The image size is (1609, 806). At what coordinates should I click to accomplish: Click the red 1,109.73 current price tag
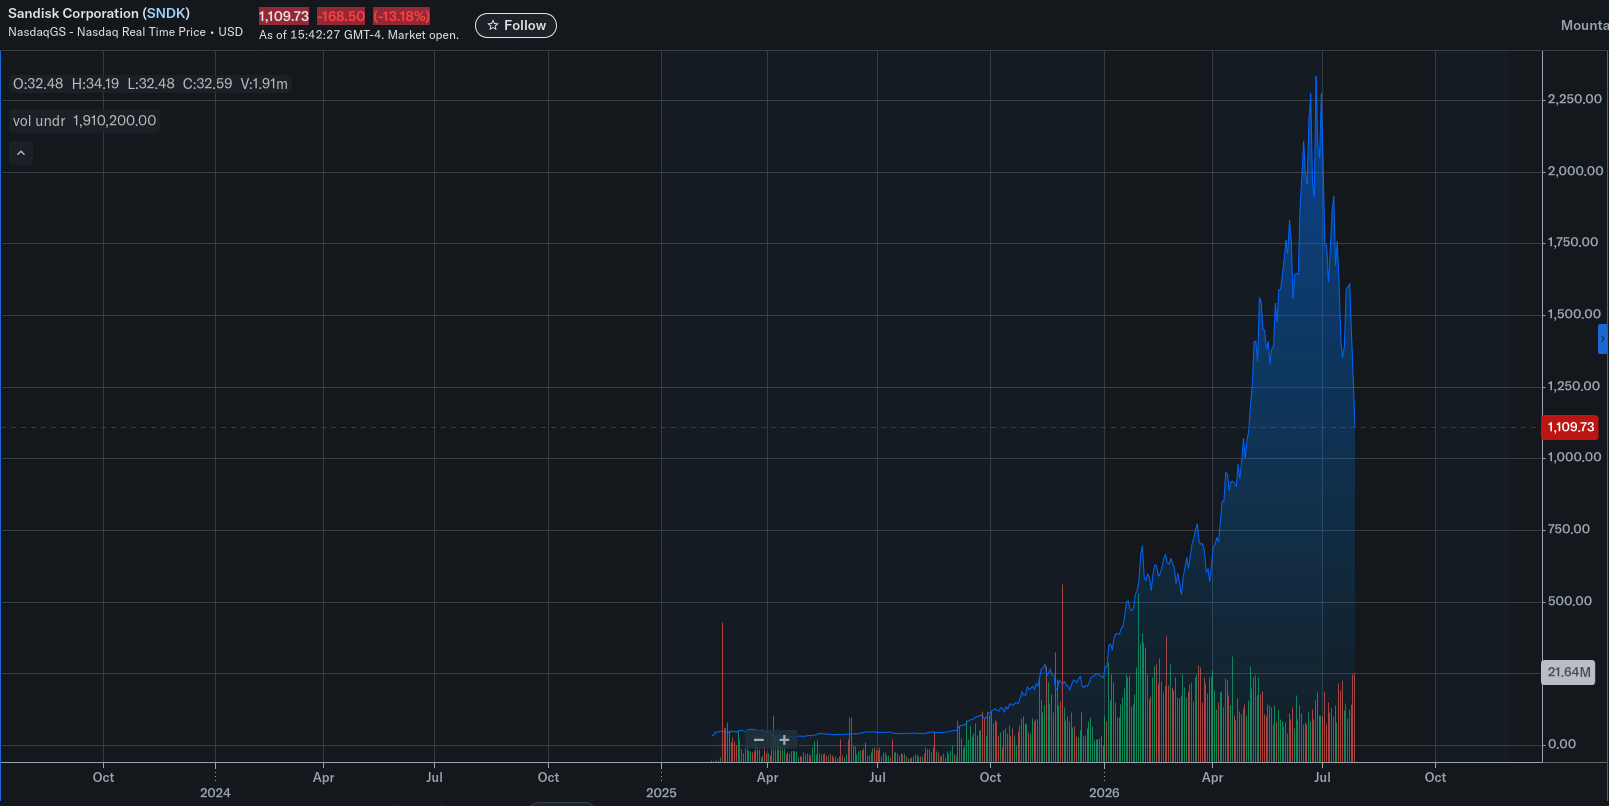(1570, 427)
